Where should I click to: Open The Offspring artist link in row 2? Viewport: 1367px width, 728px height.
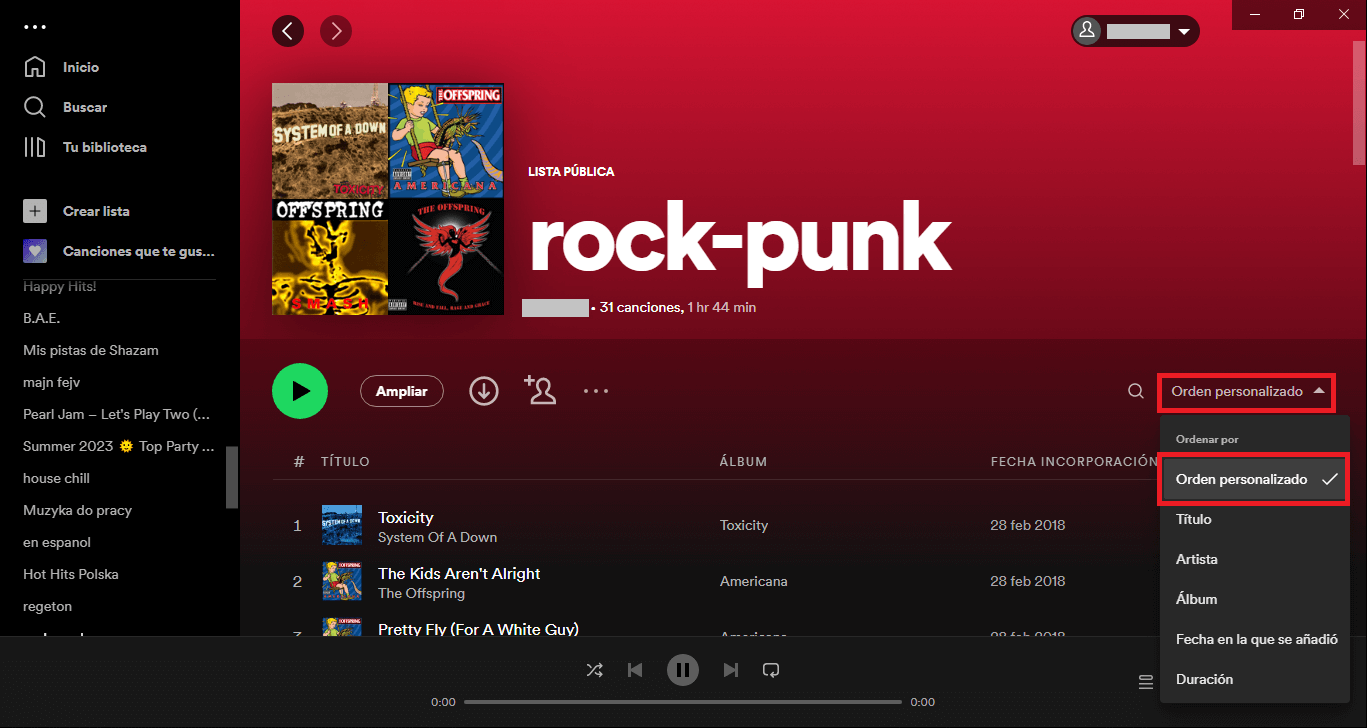pyautogui.click(x=421, y=593)
